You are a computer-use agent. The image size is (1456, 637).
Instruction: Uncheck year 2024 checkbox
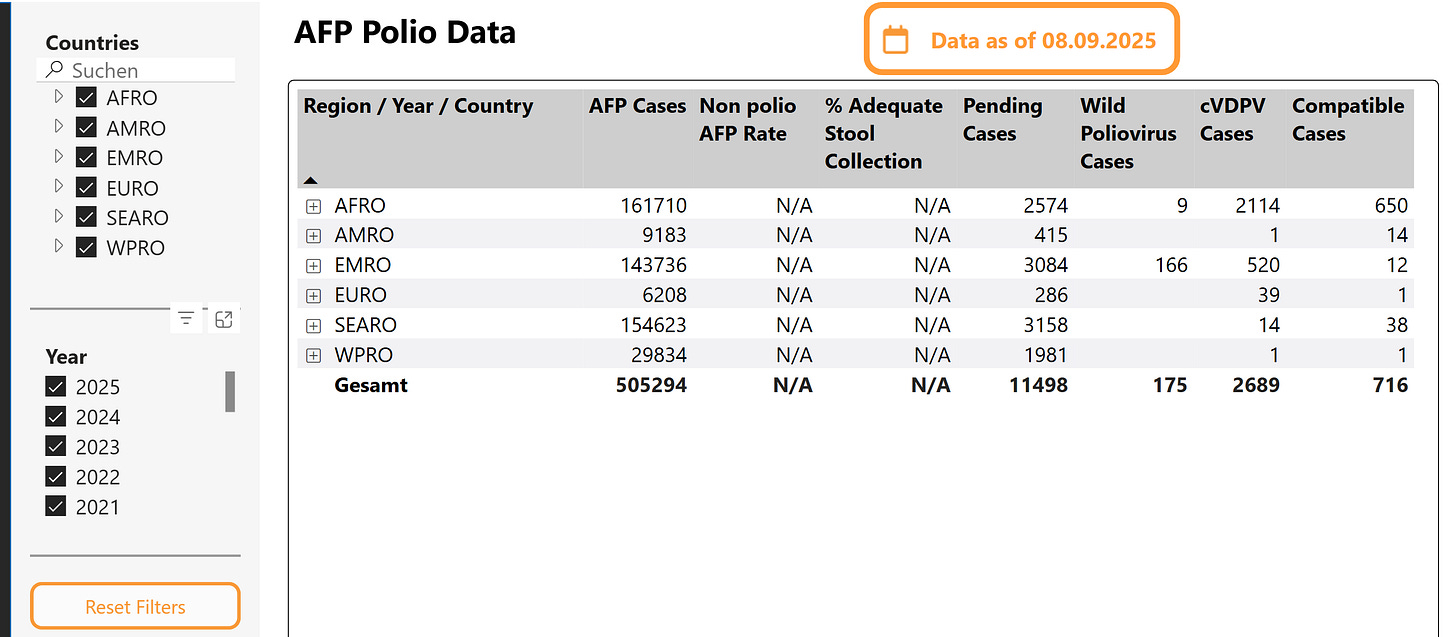click(56, 417)
